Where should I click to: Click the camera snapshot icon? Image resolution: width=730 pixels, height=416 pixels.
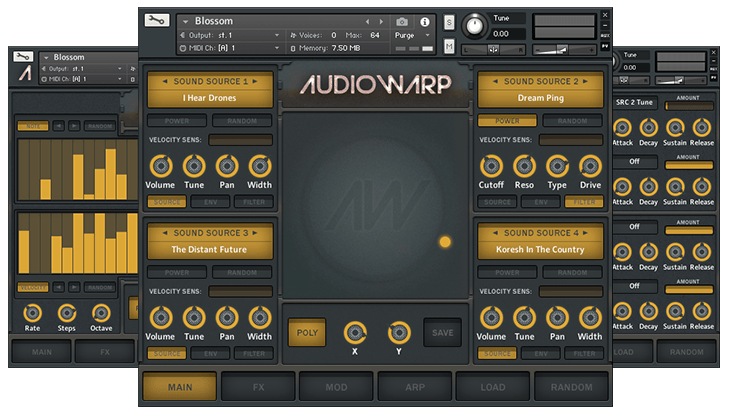(x=402, y=21)
